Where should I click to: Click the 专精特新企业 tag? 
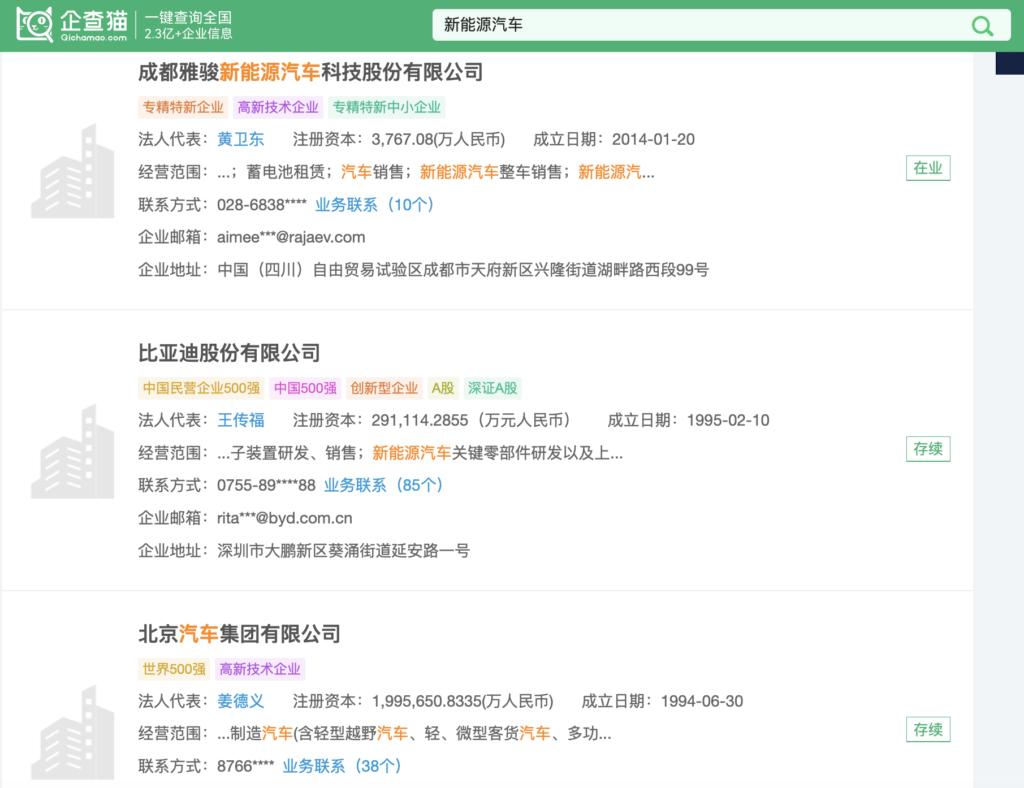pos(183,107)
